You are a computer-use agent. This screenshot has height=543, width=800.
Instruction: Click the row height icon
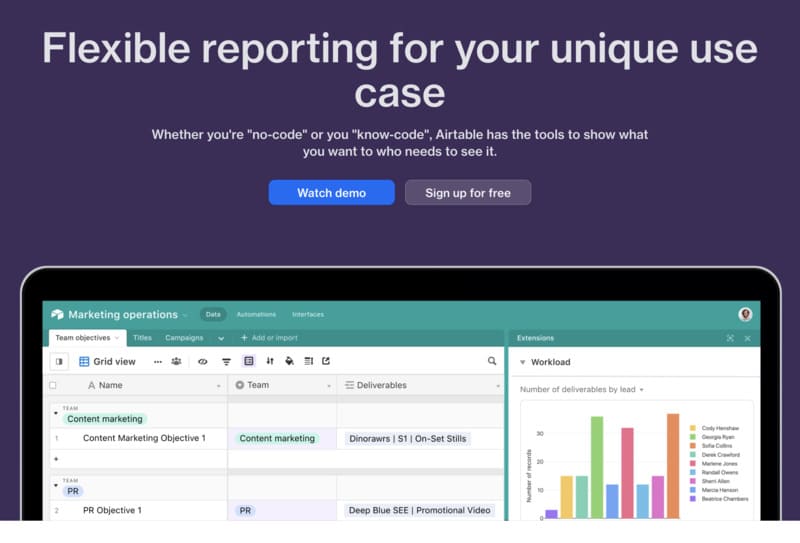click(x=309, y=361)
